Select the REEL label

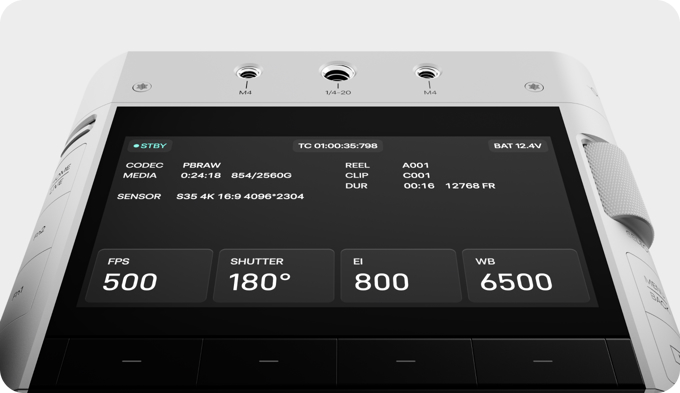(x=357, y=165)
